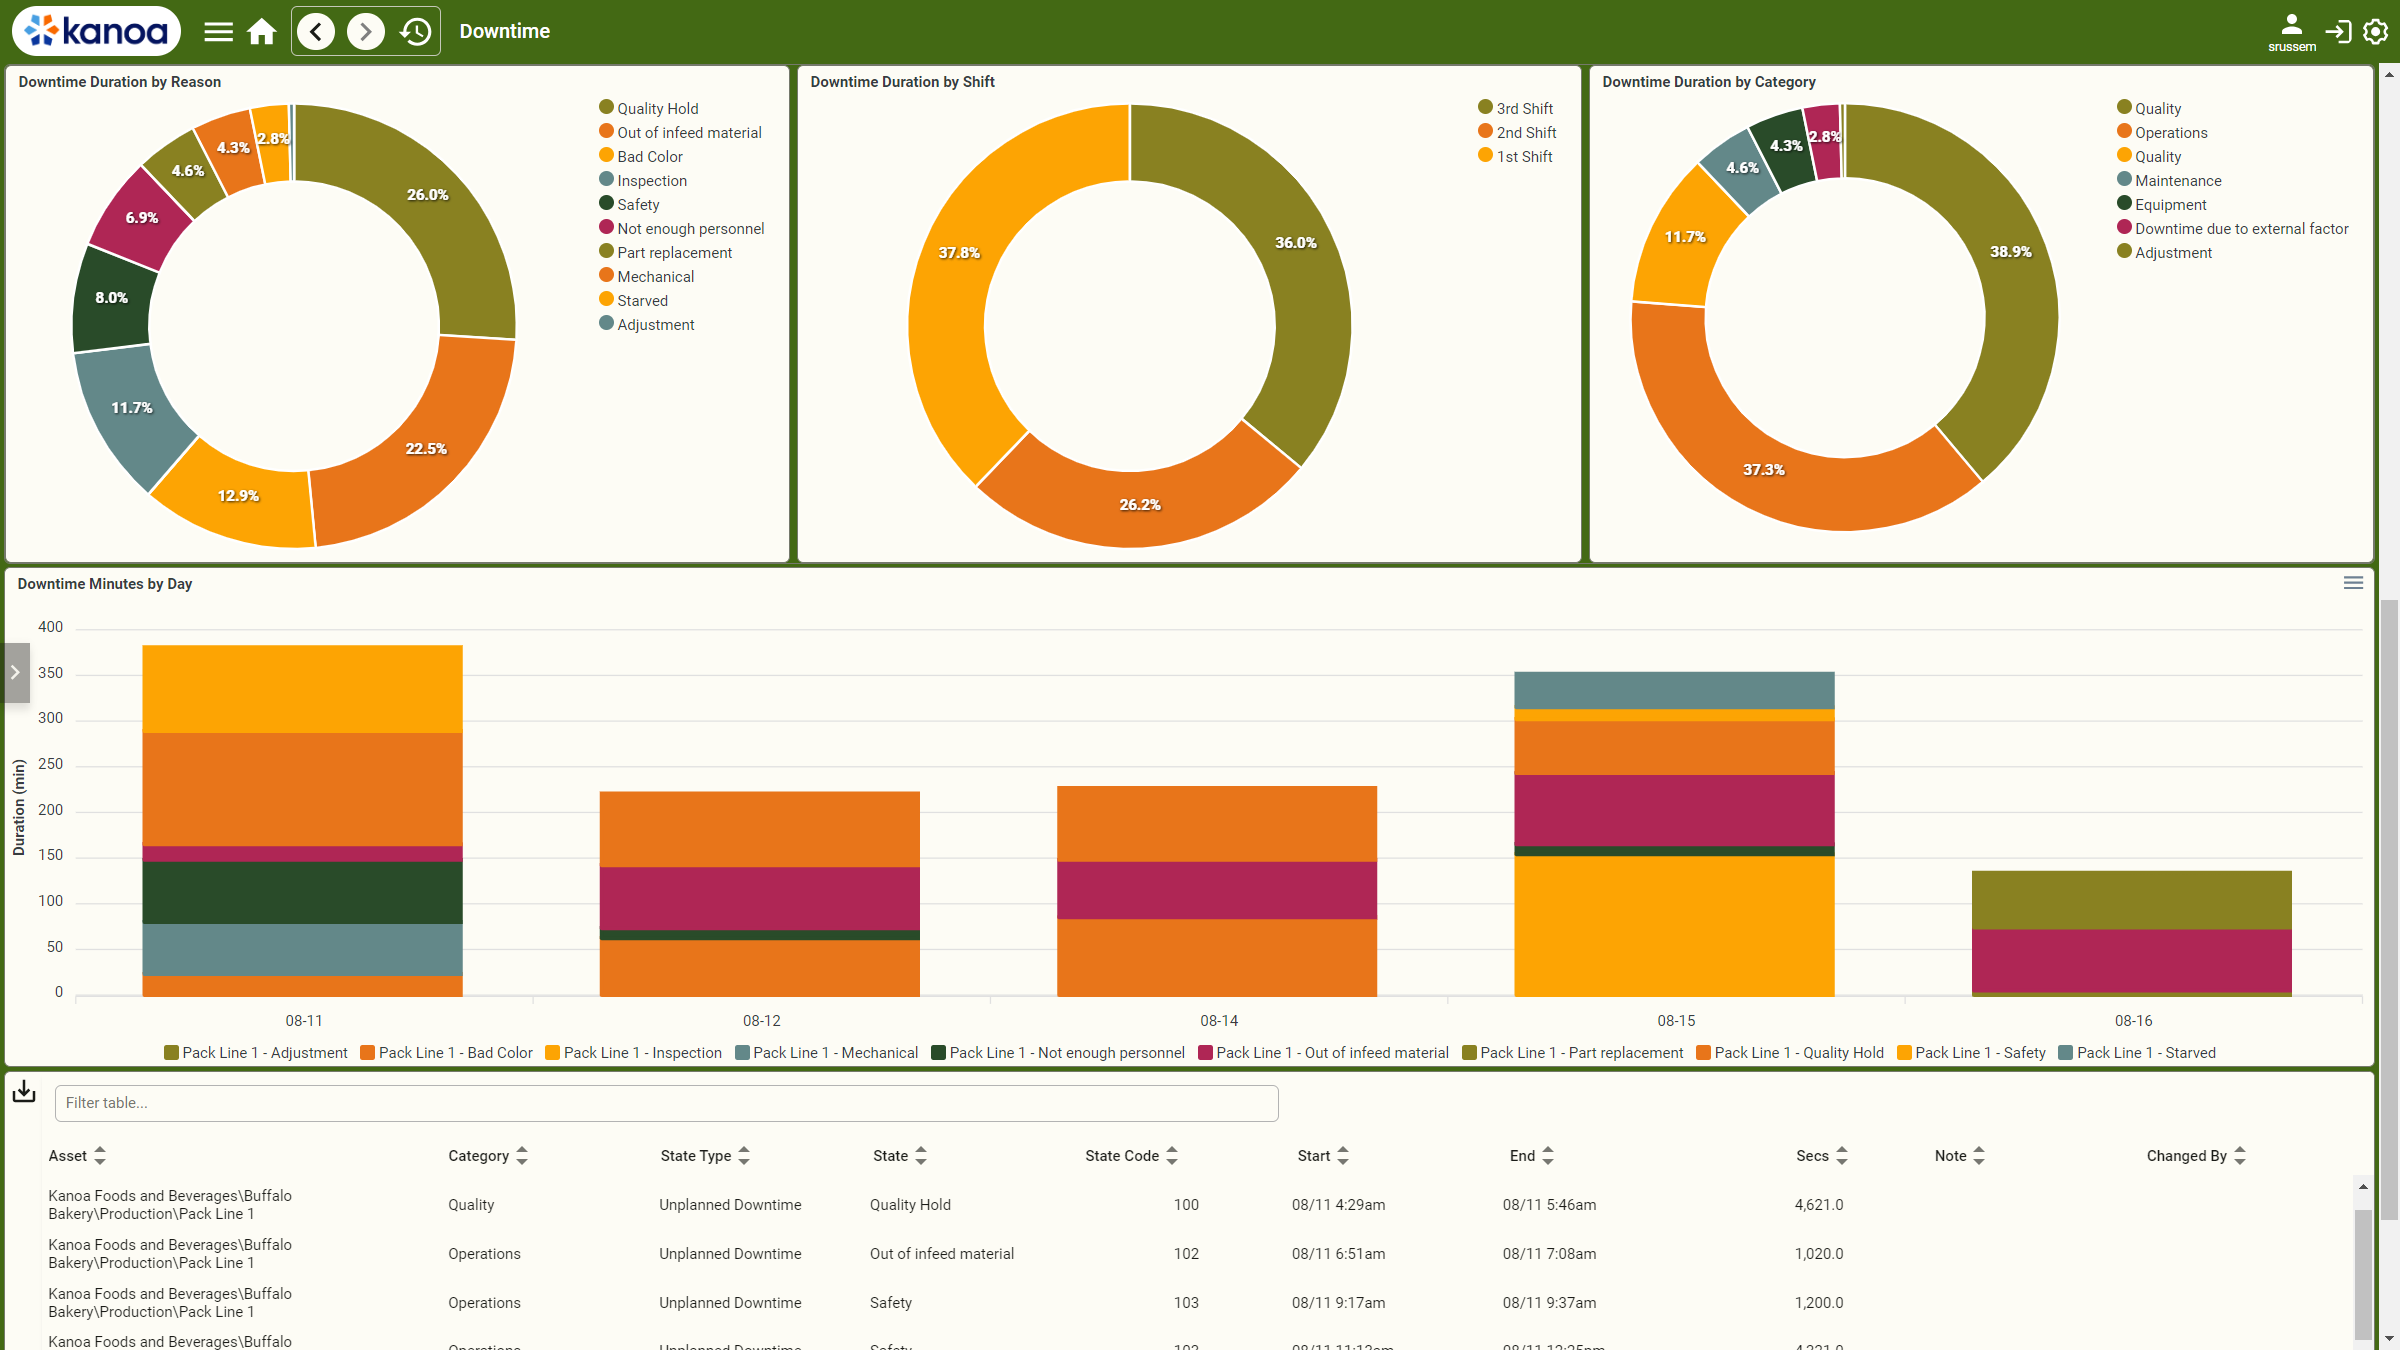Click the dark green segment of 08-11 bar
The height and width of the screenshot is (1350, 2400).
302,892
